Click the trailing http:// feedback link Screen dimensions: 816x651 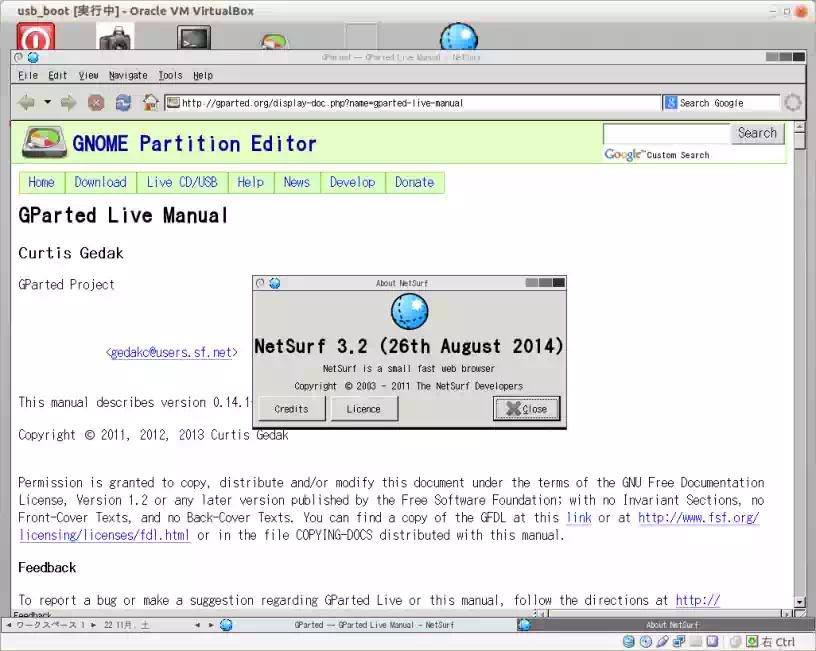tap(698, 600)
